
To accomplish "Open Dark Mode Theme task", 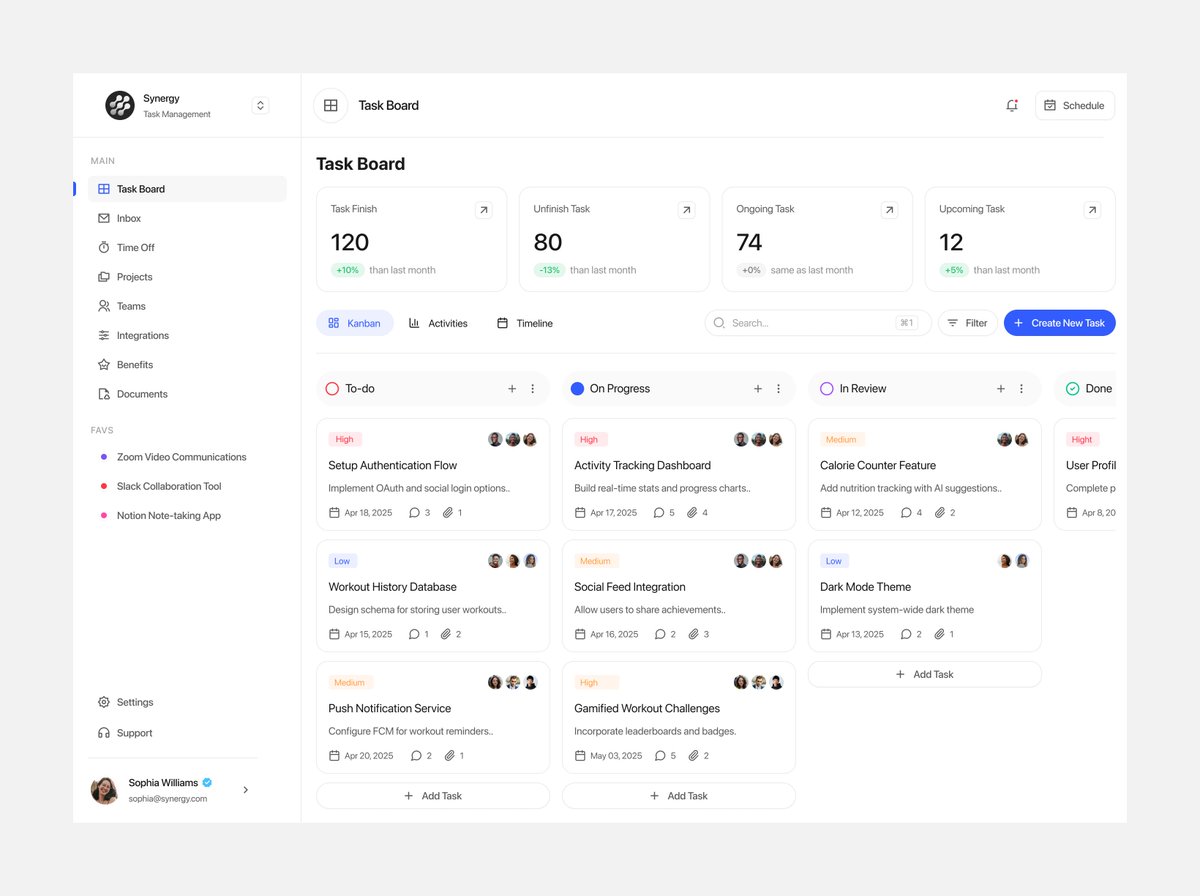I will (925, 596).
